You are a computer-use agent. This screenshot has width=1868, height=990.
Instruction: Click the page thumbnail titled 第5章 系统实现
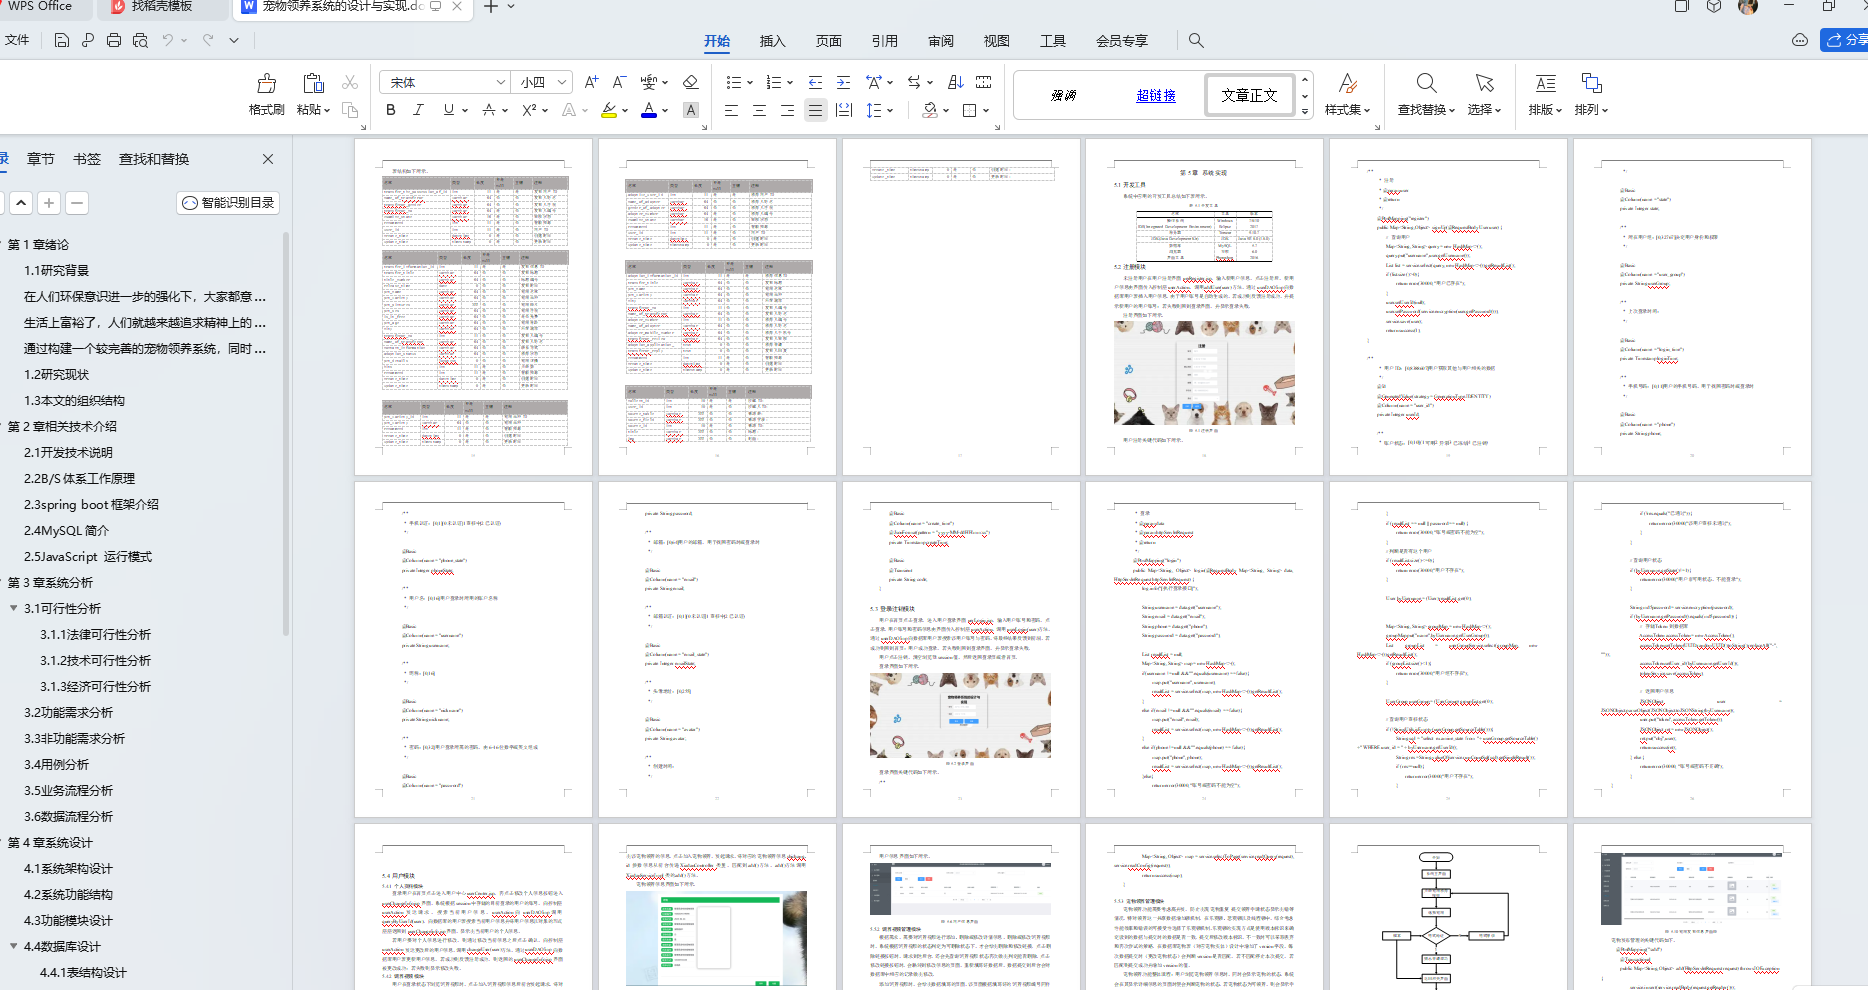pos(1204,307)
